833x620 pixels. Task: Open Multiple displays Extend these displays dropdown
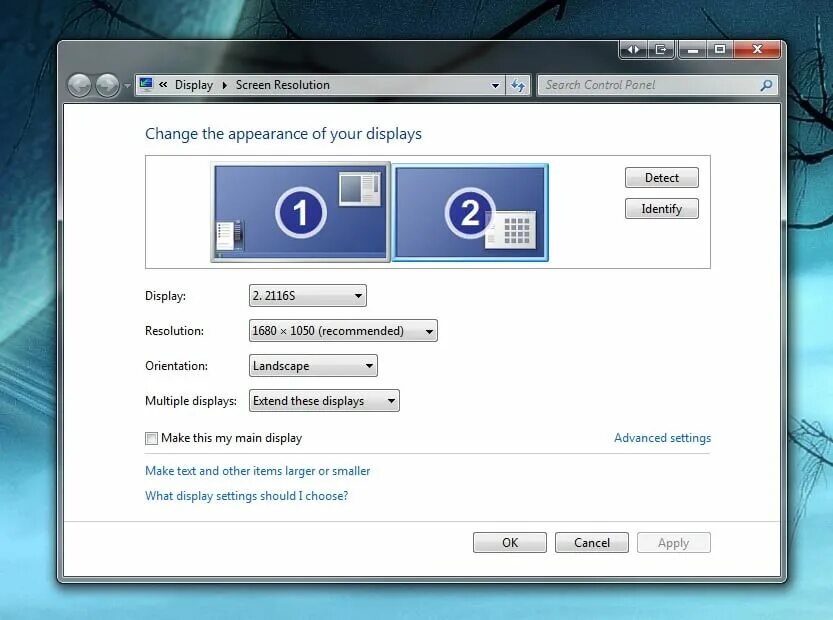click(x=324, y=401)
